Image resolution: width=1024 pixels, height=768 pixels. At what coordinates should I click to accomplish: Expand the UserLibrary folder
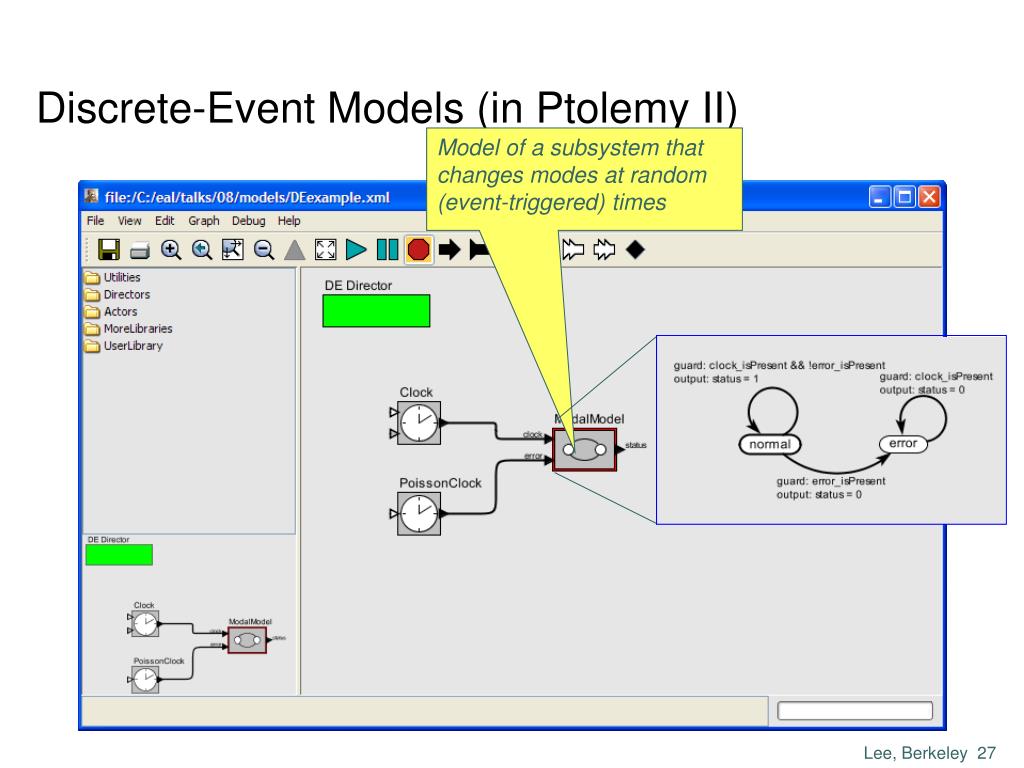coord(124,345)
